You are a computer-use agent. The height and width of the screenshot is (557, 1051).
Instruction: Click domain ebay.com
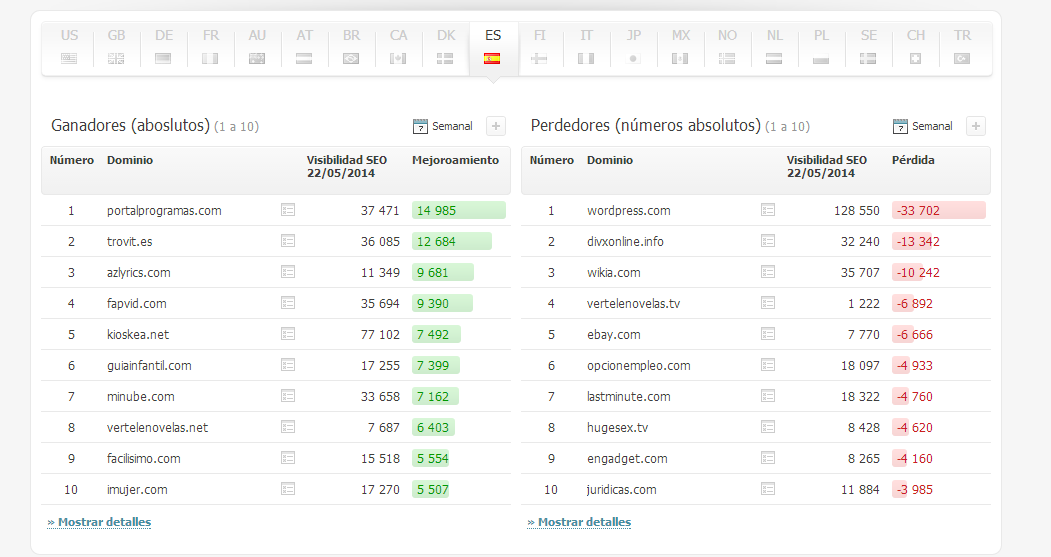click(x=613, y=334)
